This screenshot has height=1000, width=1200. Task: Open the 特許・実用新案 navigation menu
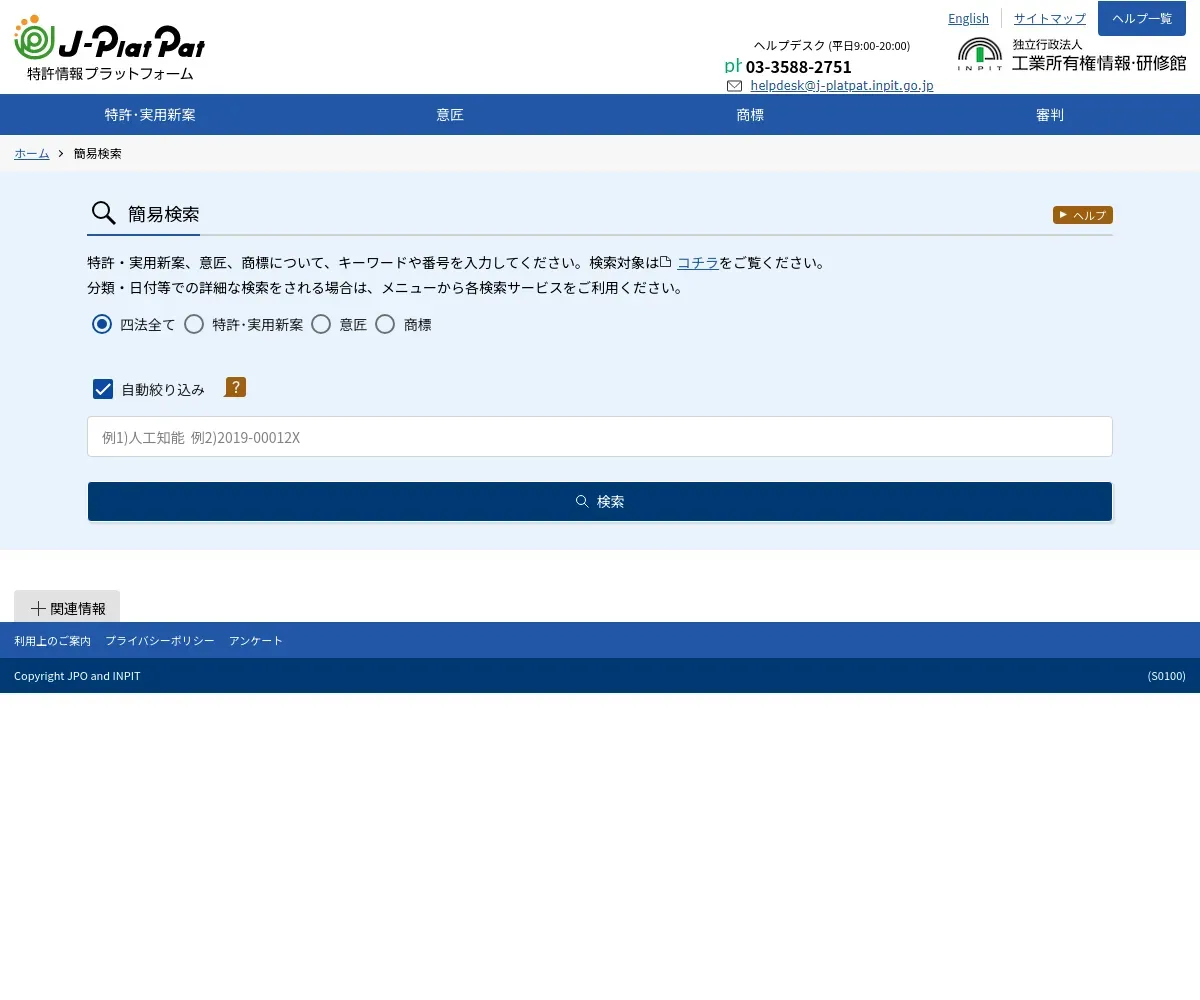coord(150,115)
